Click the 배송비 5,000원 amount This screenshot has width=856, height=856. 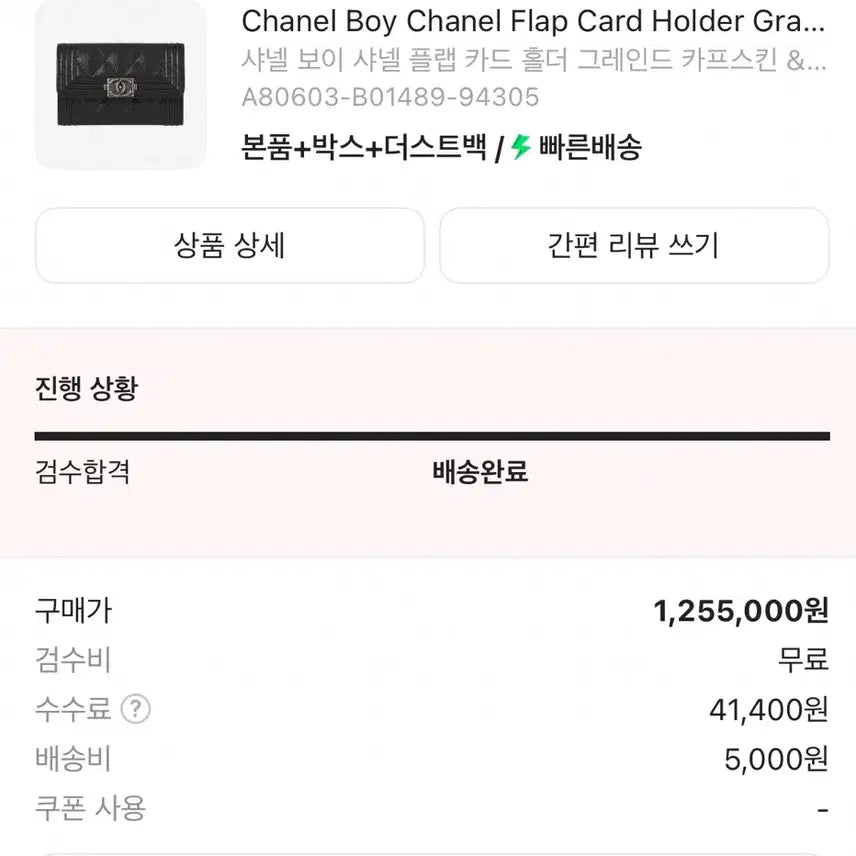[x=777, y=759]
